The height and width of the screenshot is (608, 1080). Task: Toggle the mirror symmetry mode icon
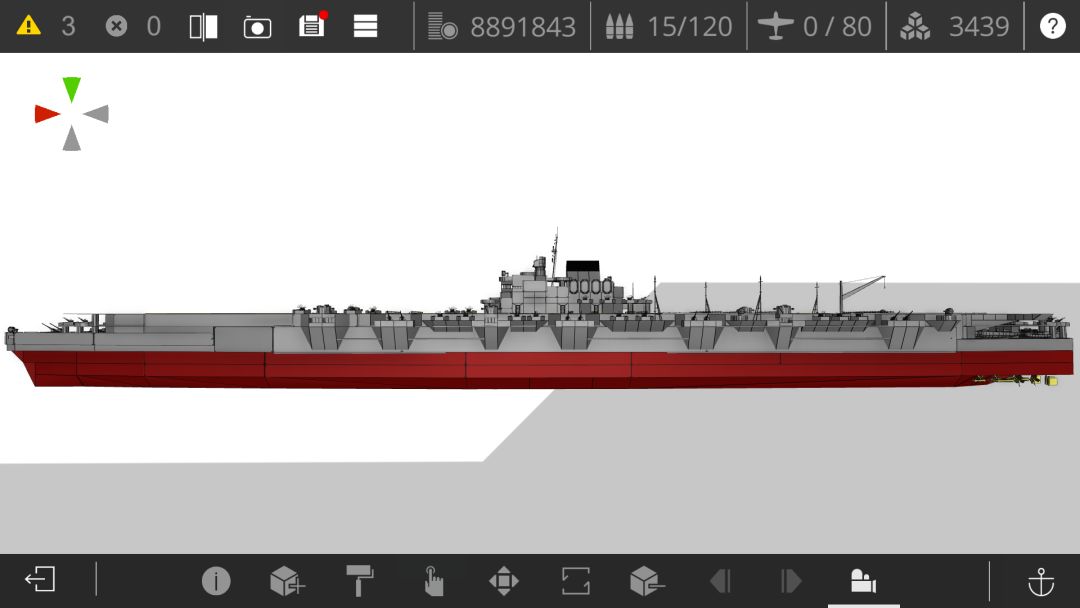(x=204, y=27)
